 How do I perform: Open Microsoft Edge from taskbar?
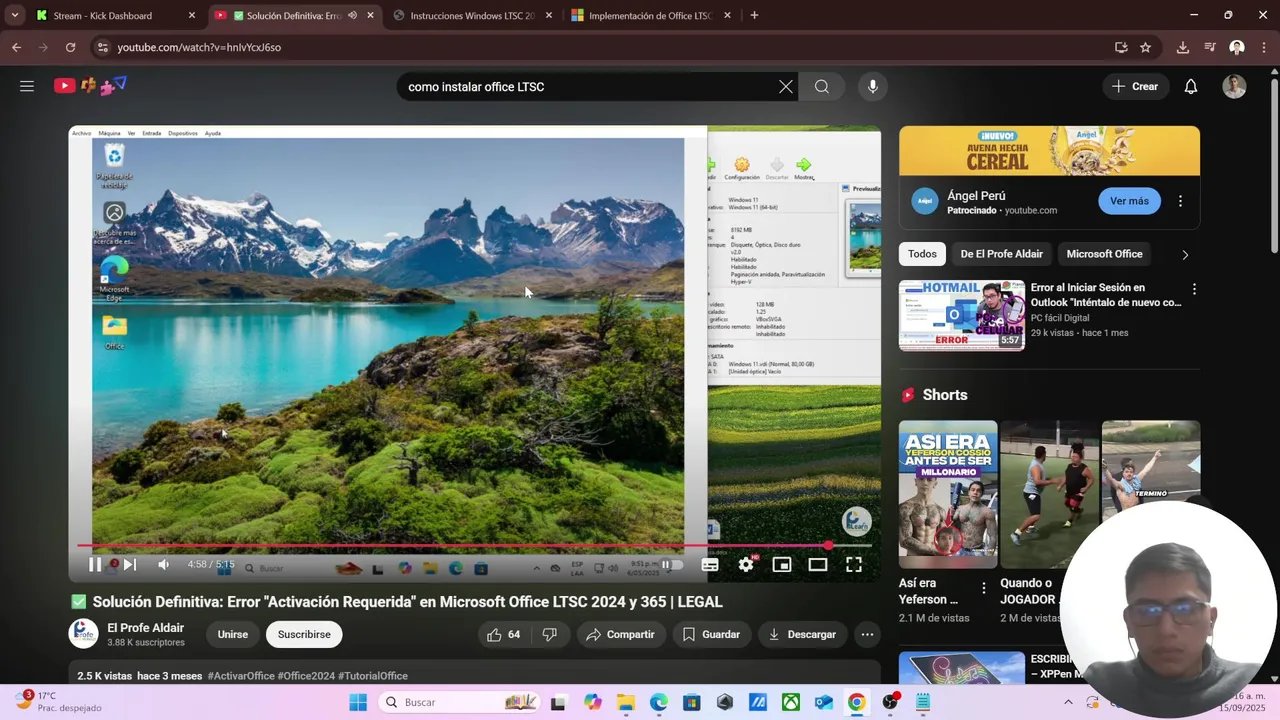pos(658,702)
